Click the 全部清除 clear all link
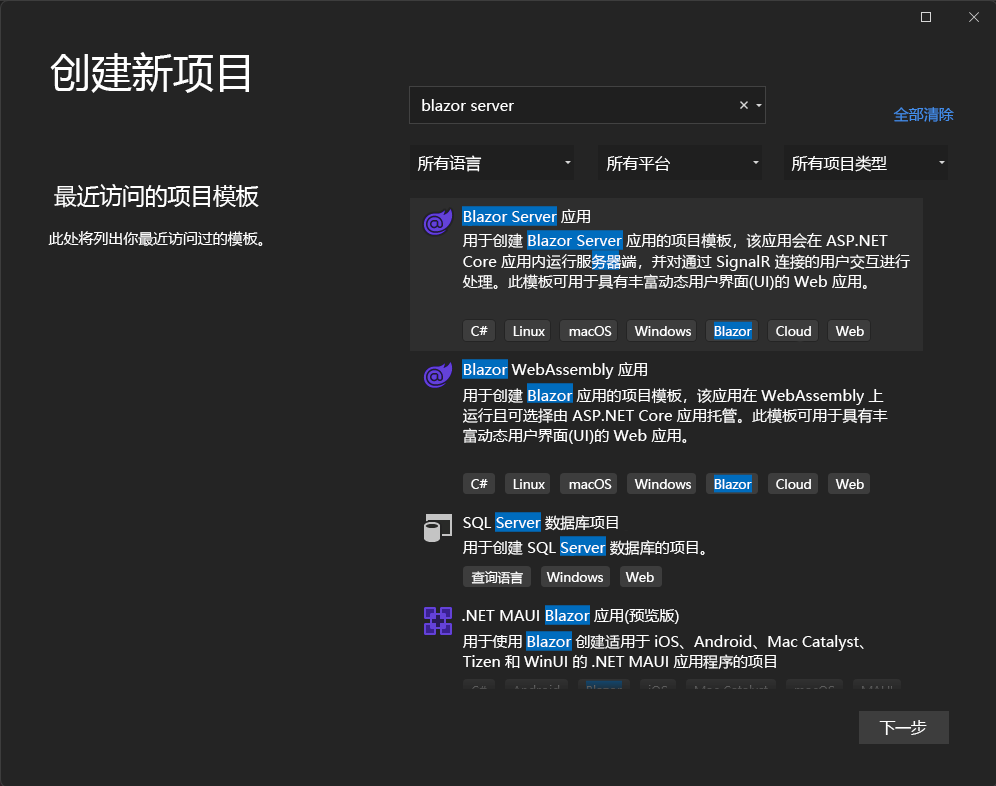This screenshot has height=786, width=996. (x=923, y=114)
